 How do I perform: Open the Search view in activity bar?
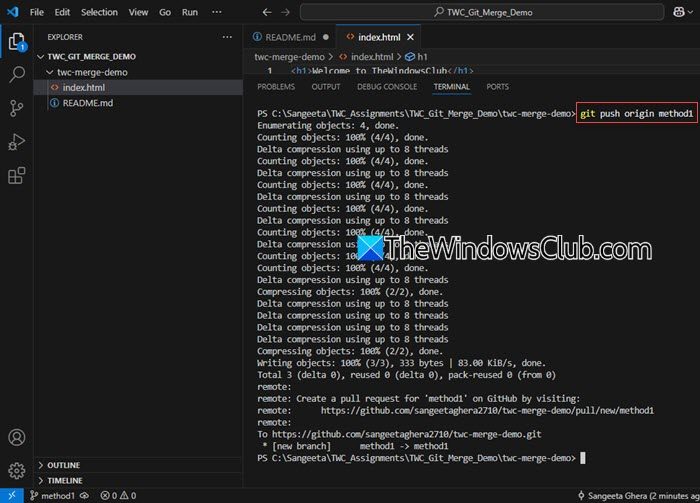17,75
